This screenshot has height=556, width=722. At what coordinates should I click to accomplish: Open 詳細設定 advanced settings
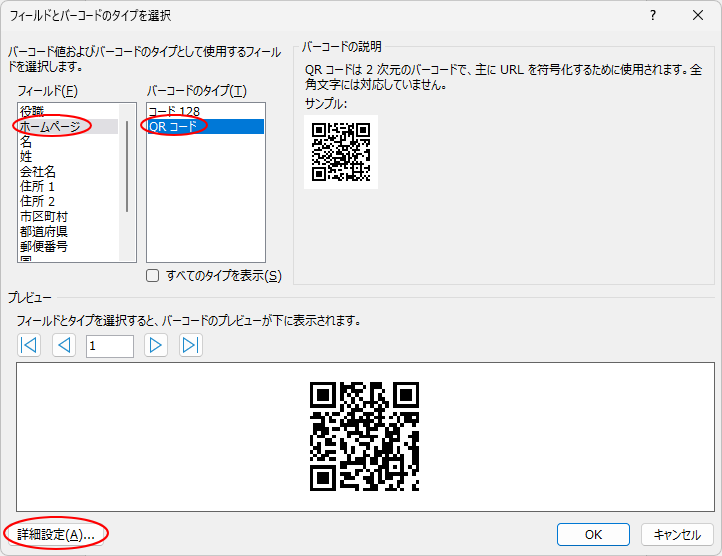[x=56, y=534]
